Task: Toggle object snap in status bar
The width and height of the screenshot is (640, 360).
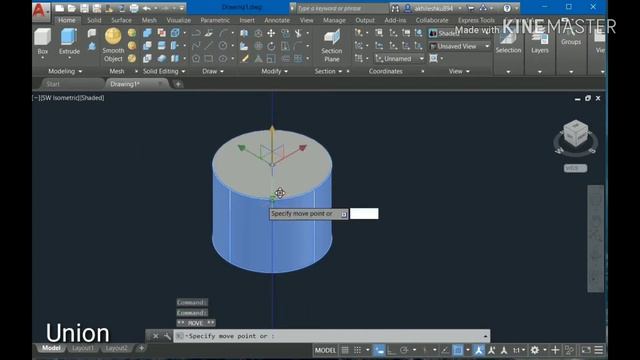Action: pyautogui.click(x=458, y=350)
